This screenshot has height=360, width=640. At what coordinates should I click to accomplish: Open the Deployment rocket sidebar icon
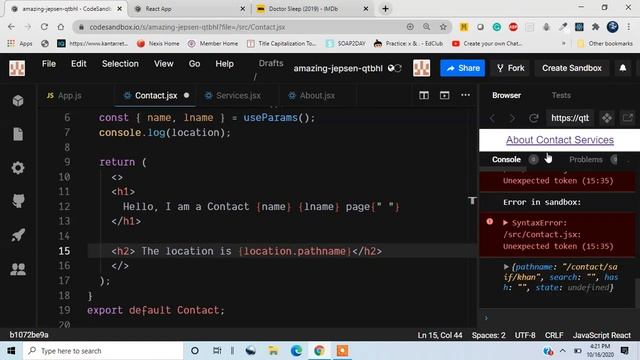point(18,235)
